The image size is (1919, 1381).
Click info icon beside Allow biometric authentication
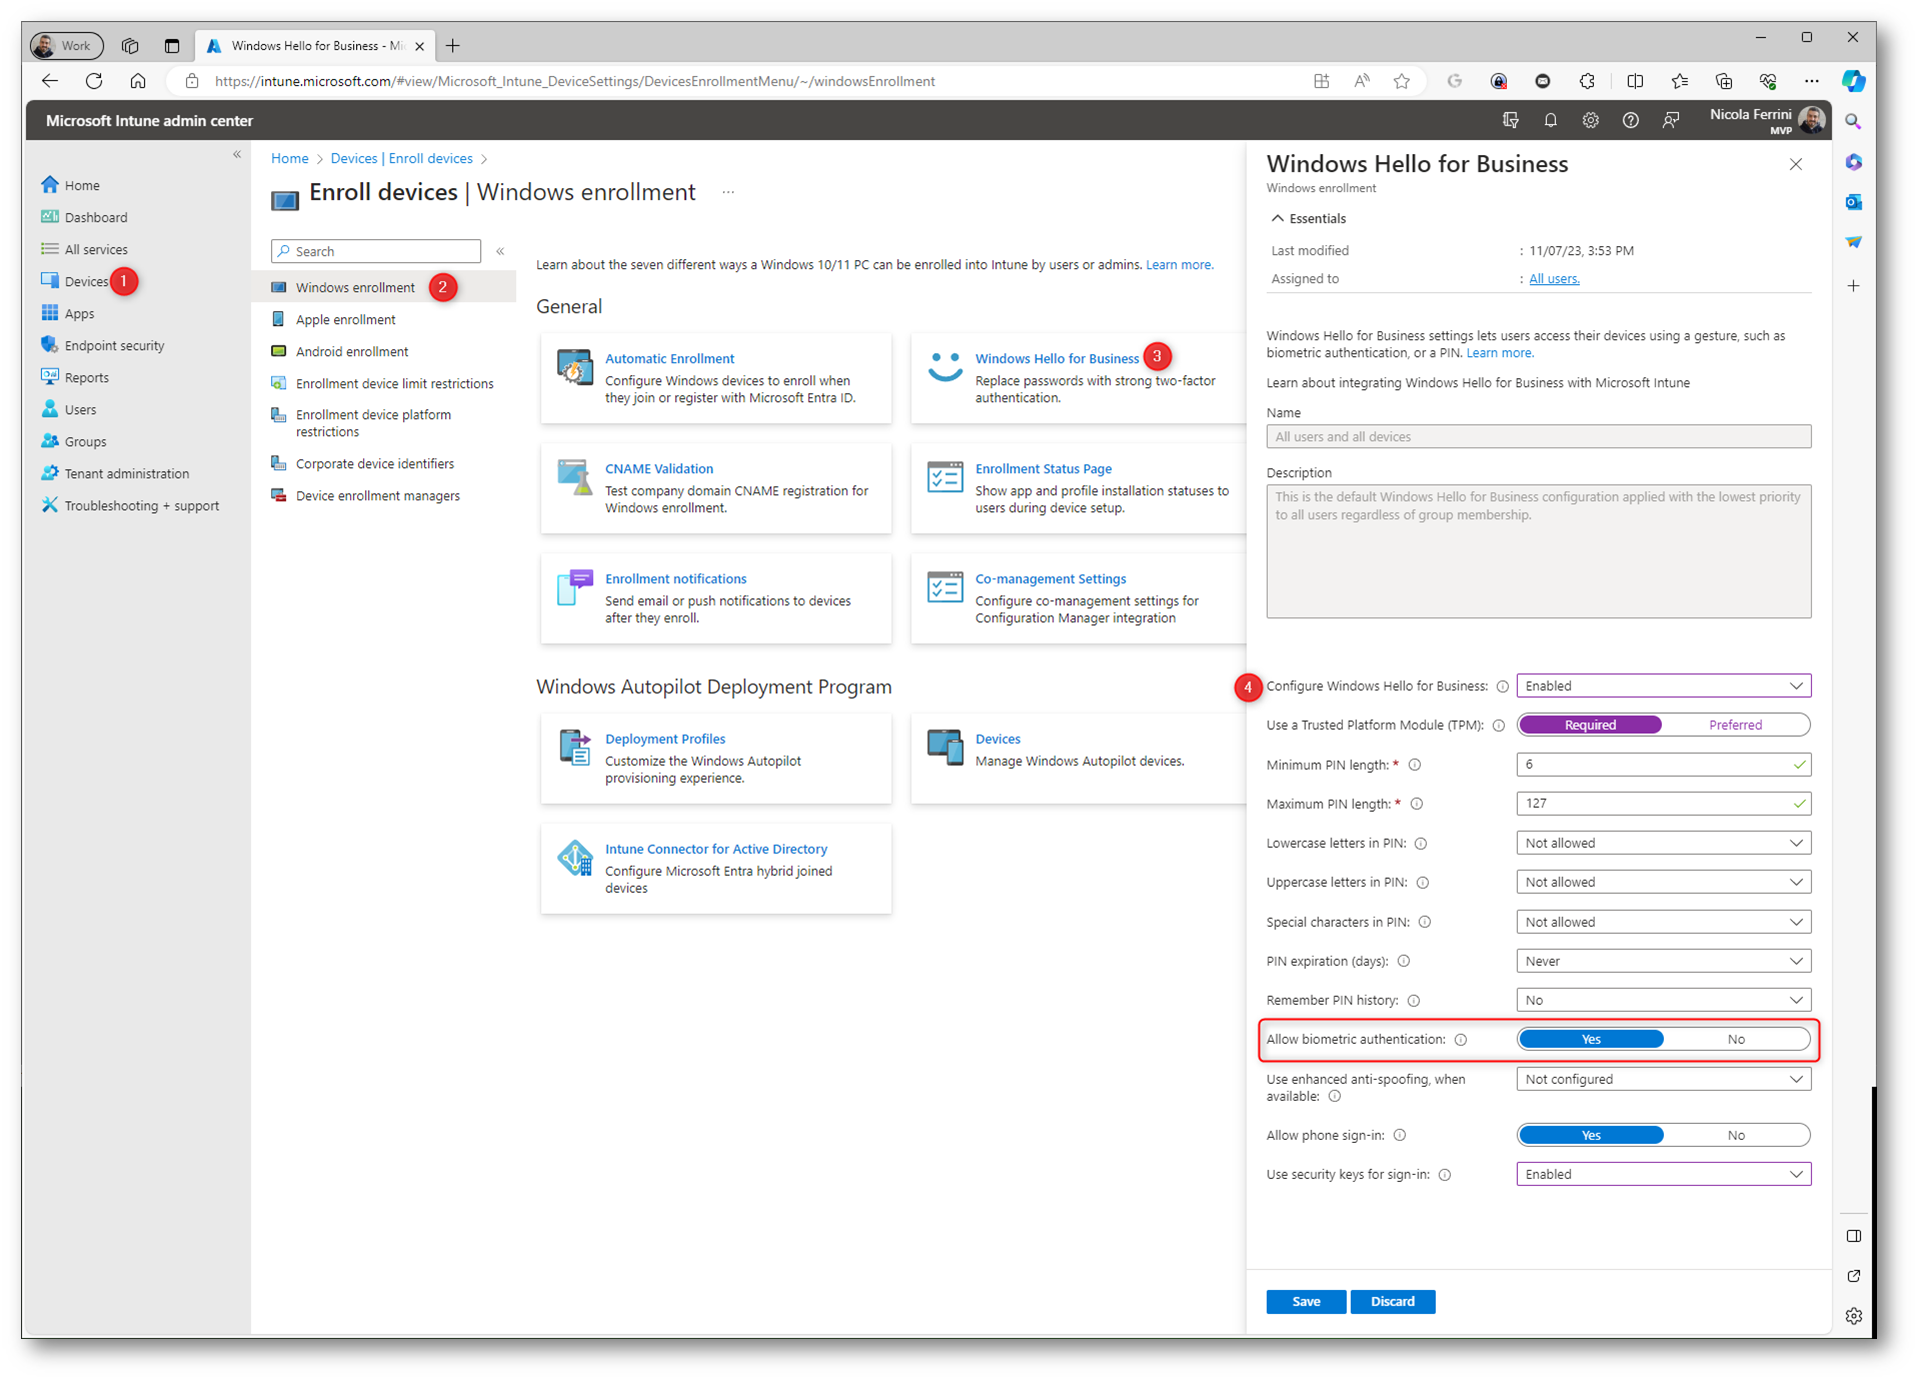(1461, 1040)
